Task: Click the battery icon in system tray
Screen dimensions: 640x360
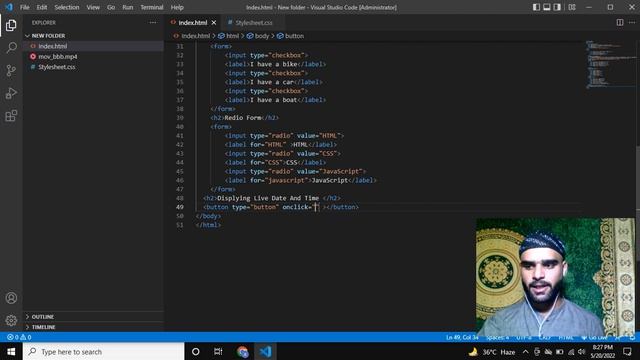Action: coord(560,352)
